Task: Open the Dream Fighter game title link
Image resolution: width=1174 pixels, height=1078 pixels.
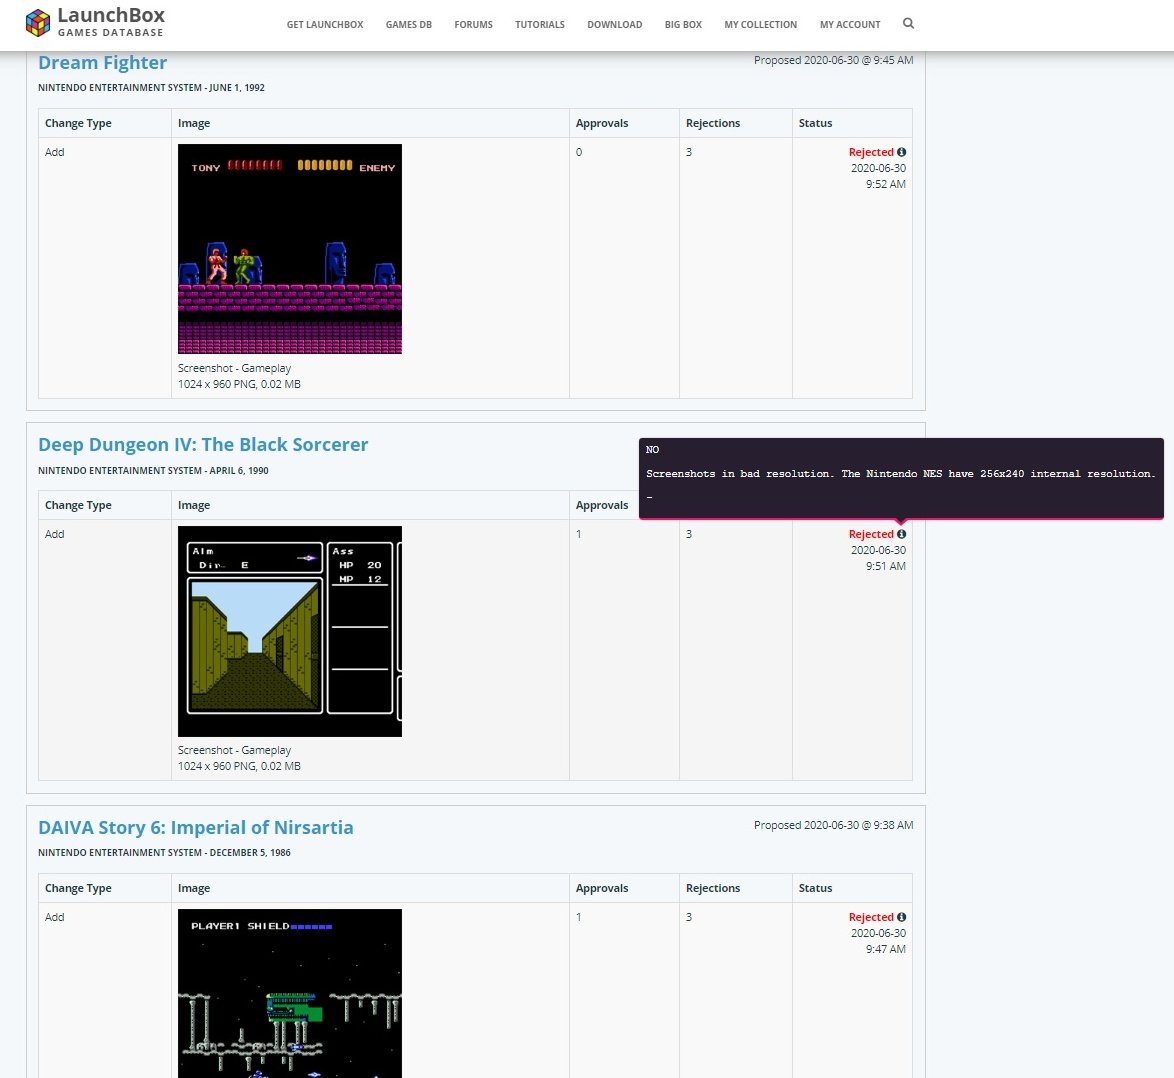Action: (103, 63)
